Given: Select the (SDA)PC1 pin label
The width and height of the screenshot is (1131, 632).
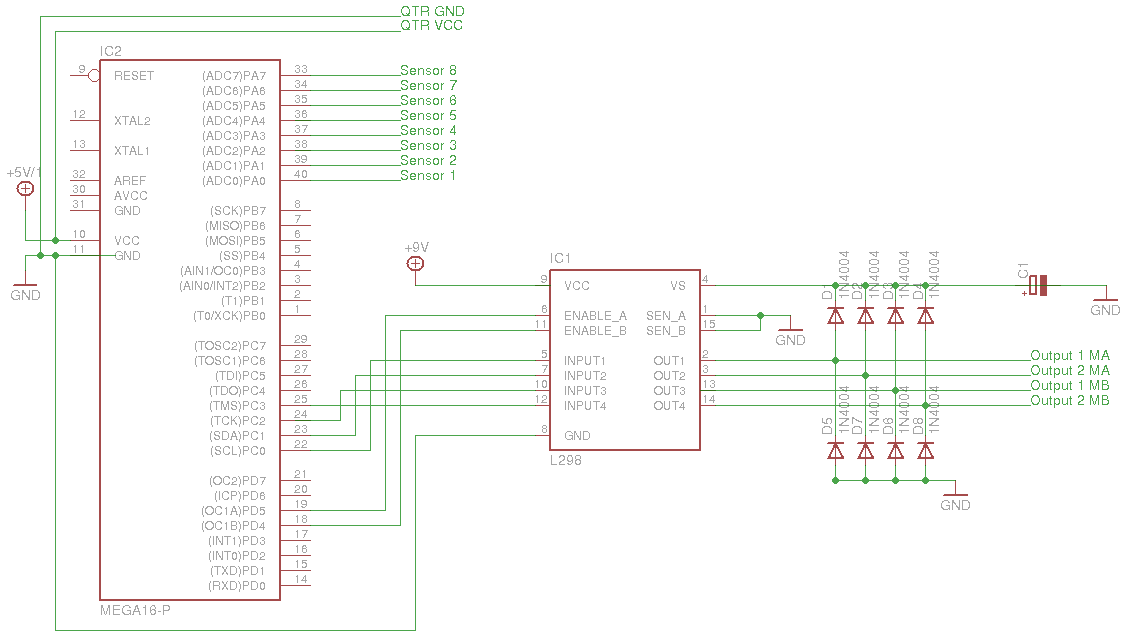Looking at the screenshot, I should tap(237, 436).
